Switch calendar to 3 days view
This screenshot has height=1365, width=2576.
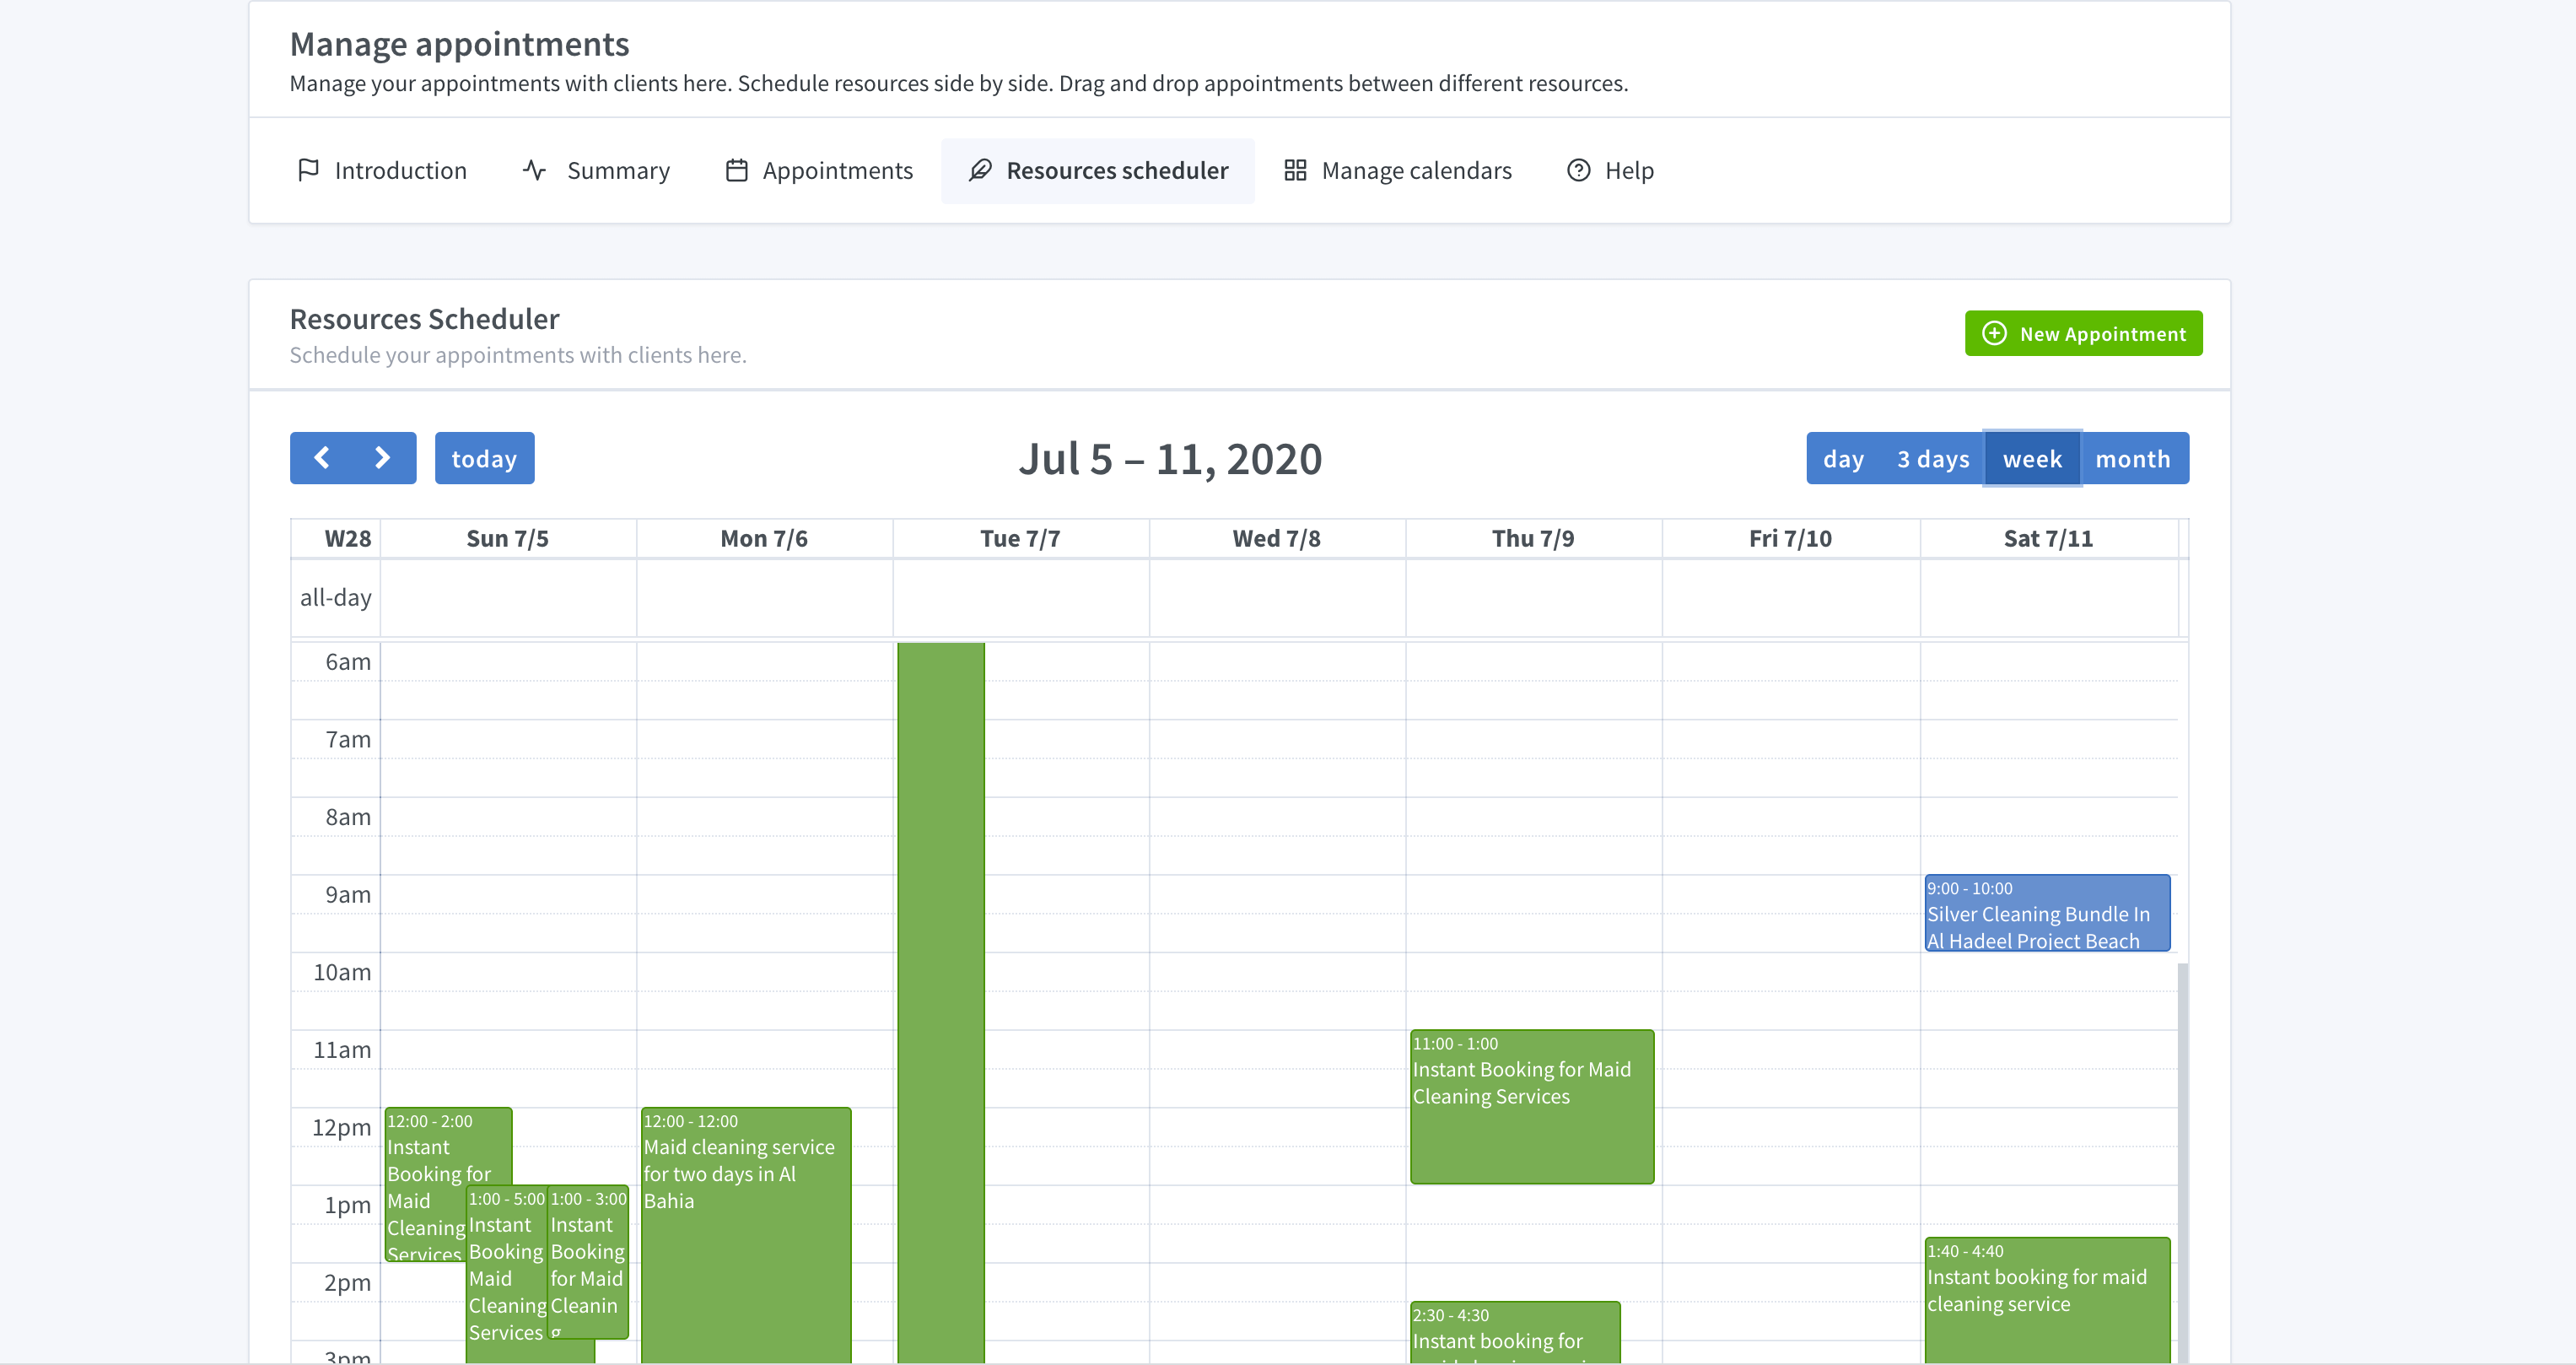tap(1933, 458)
